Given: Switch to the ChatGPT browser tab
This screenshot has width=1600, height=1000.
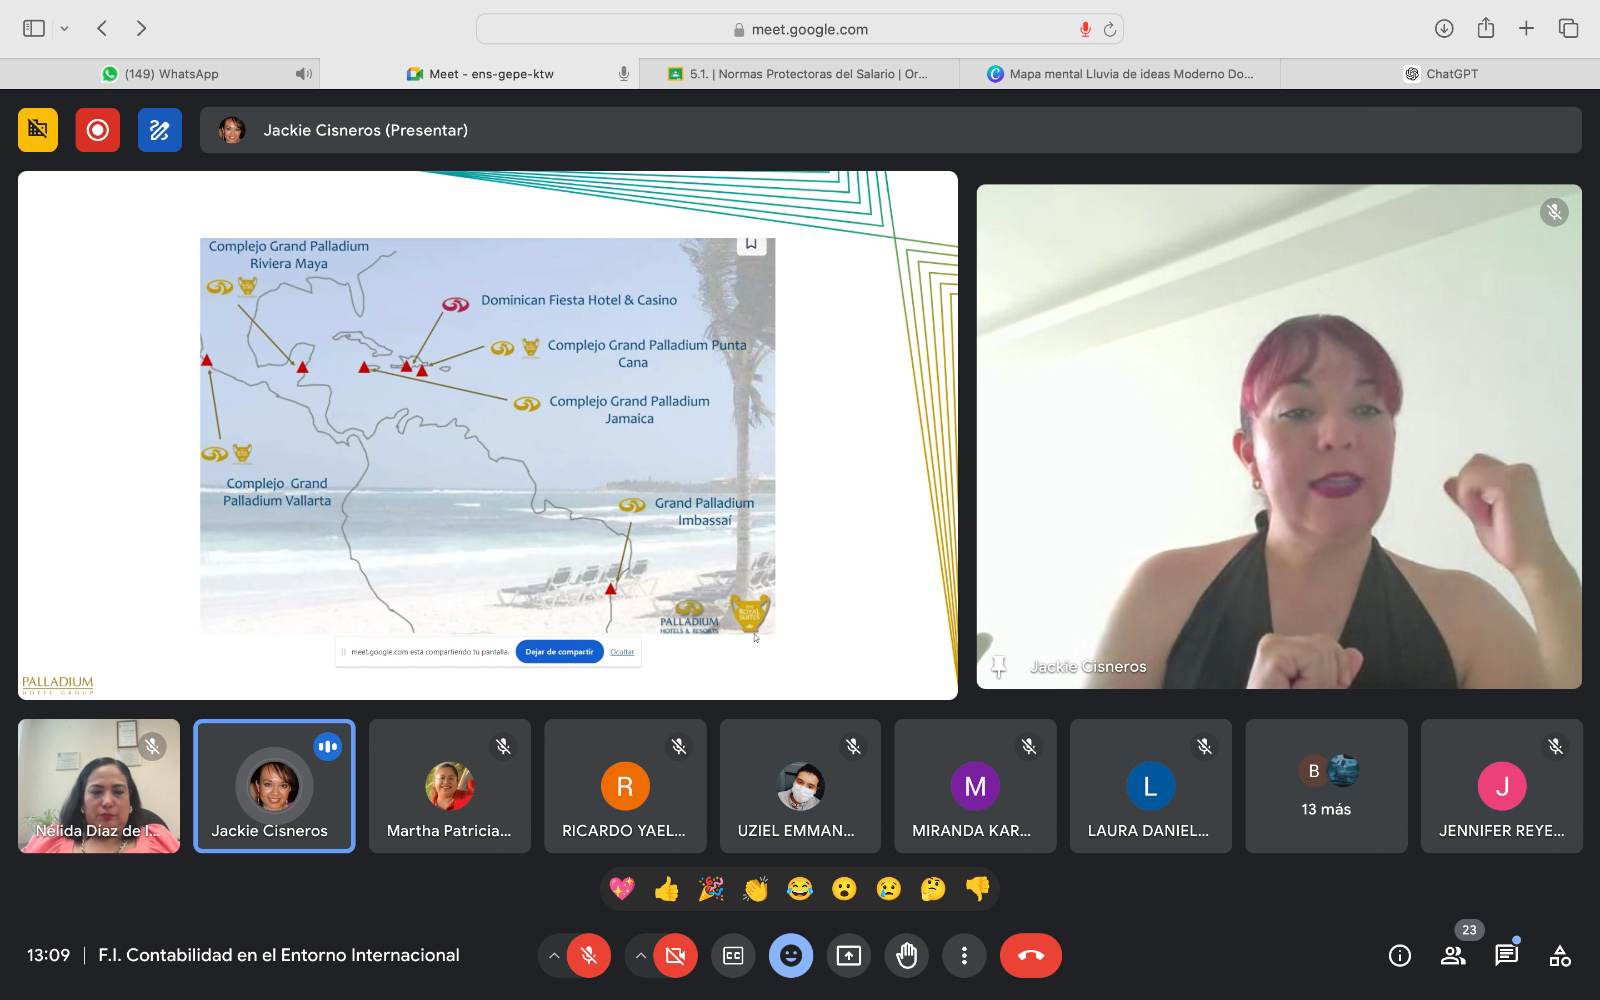Looking at the screenshot, I should pyautogui.click(x=1440, y=74).
